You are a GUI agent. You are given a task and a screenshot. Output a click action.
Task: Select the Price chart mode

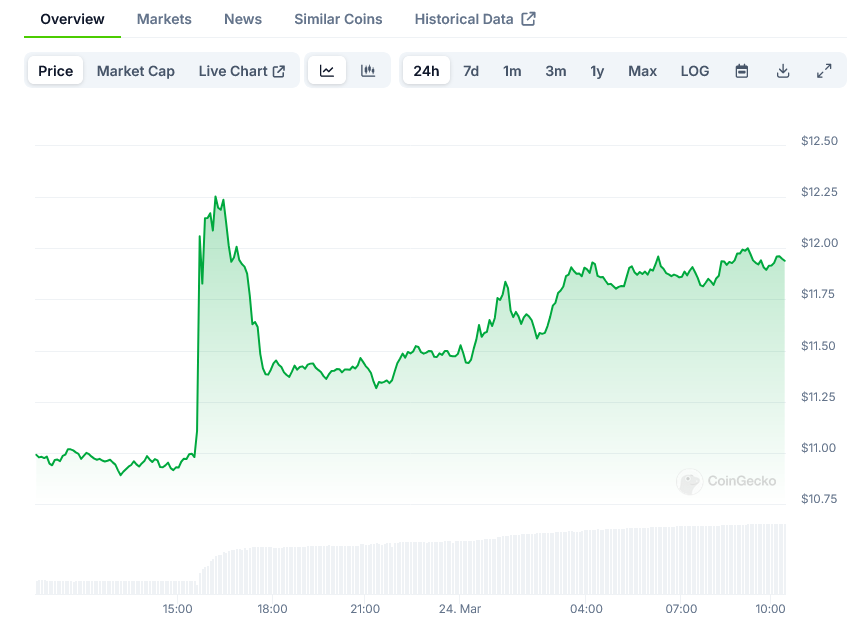[56, 71]
